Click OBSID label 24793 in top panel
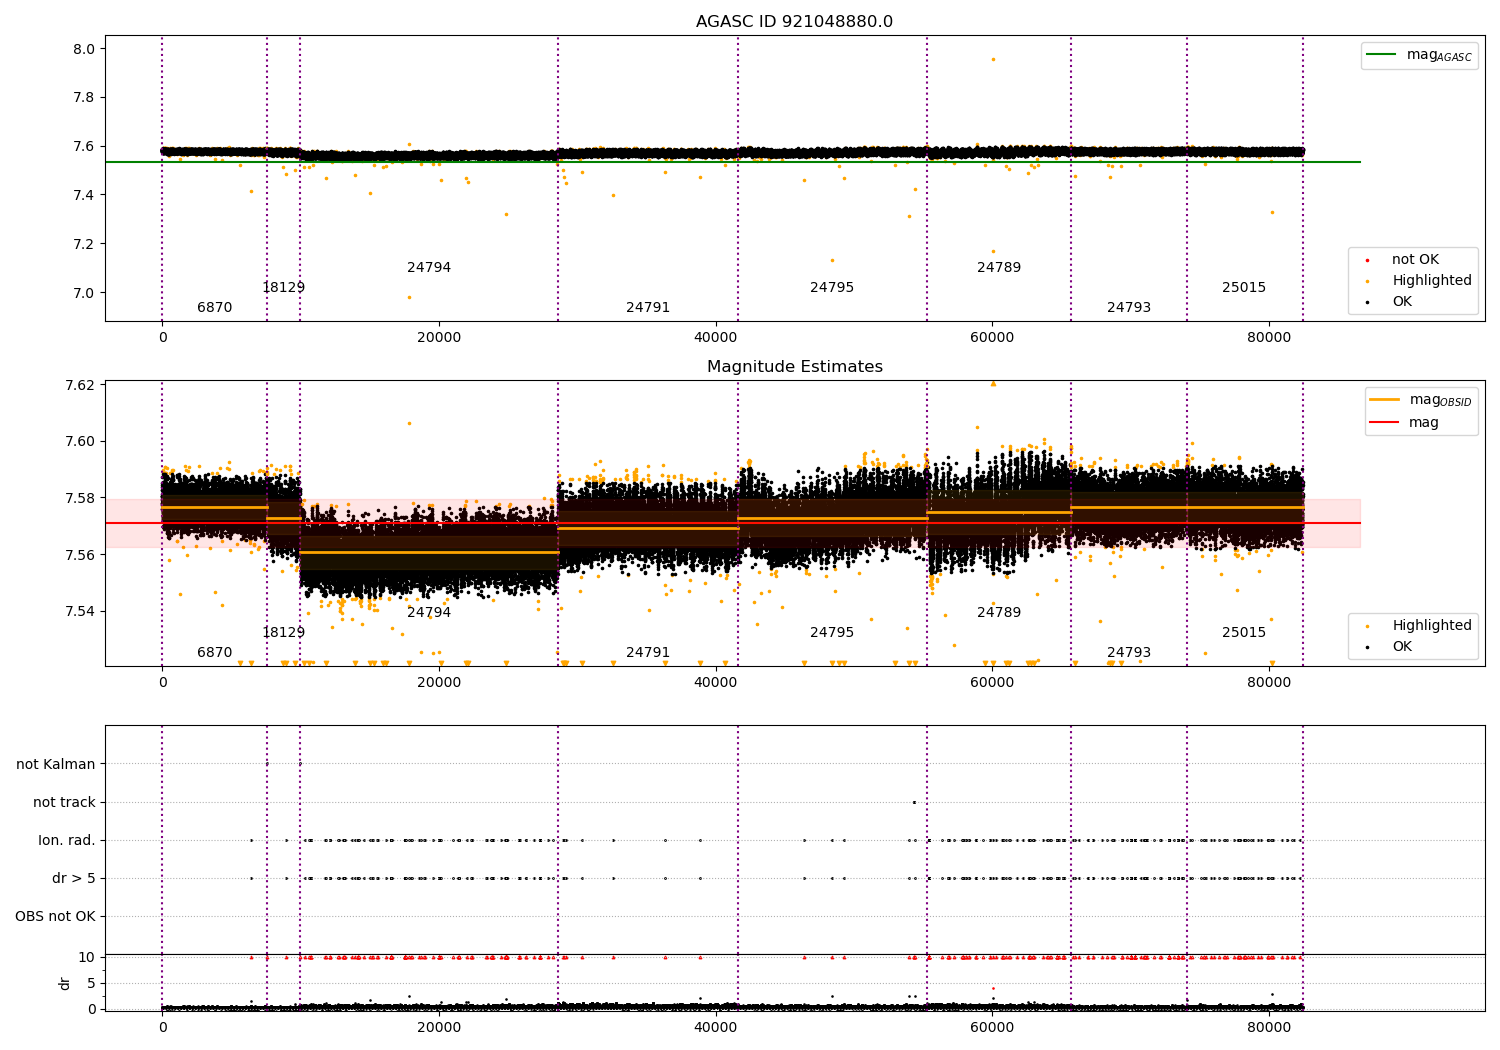Image resolution: width=1500 pixels, height=1050 pixels. point(1129,308)
